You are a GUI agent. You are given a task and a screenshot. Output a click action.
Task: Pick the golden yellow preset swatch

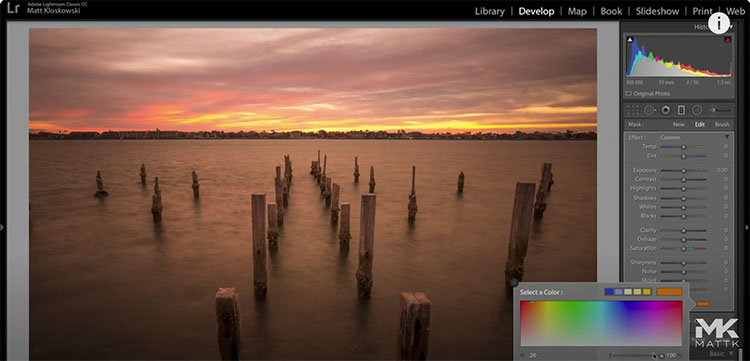click(647, 292)
